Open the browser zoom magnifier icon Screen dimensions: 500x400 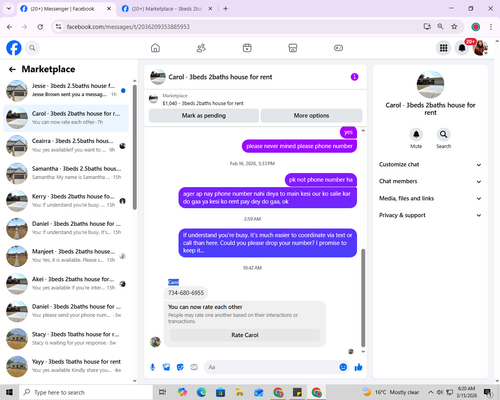(440, 26)
